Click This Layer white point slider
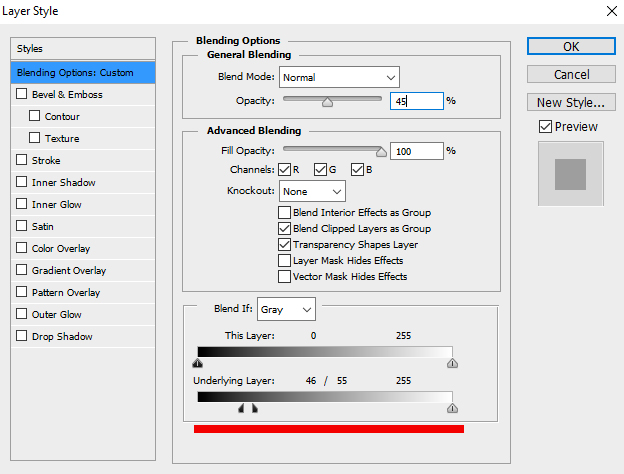 [452, 363]
